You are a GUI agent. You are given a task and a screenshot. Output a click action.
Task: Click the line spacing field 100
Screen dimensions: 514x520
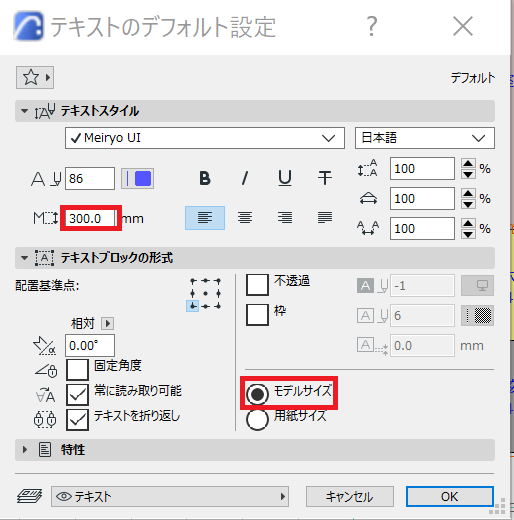click(422, 169)
